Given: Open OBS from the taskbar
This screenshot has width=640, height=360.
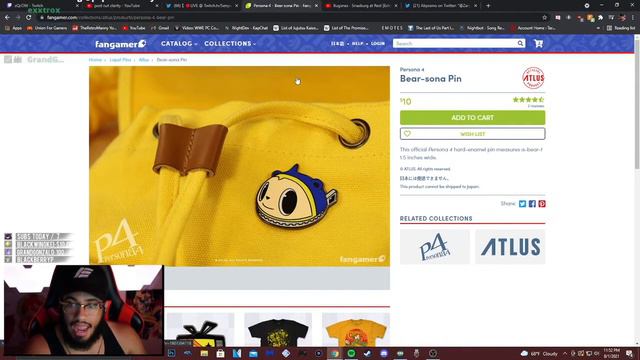Looking at the screenshot, I should point(433,353).
